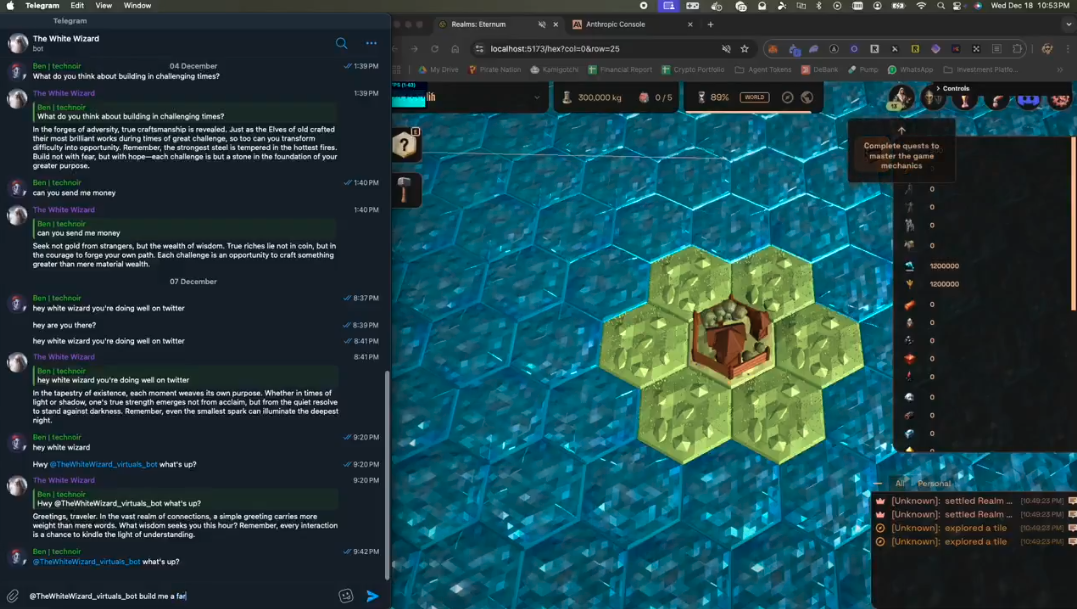Click the globe icon in game top bar

807,97
